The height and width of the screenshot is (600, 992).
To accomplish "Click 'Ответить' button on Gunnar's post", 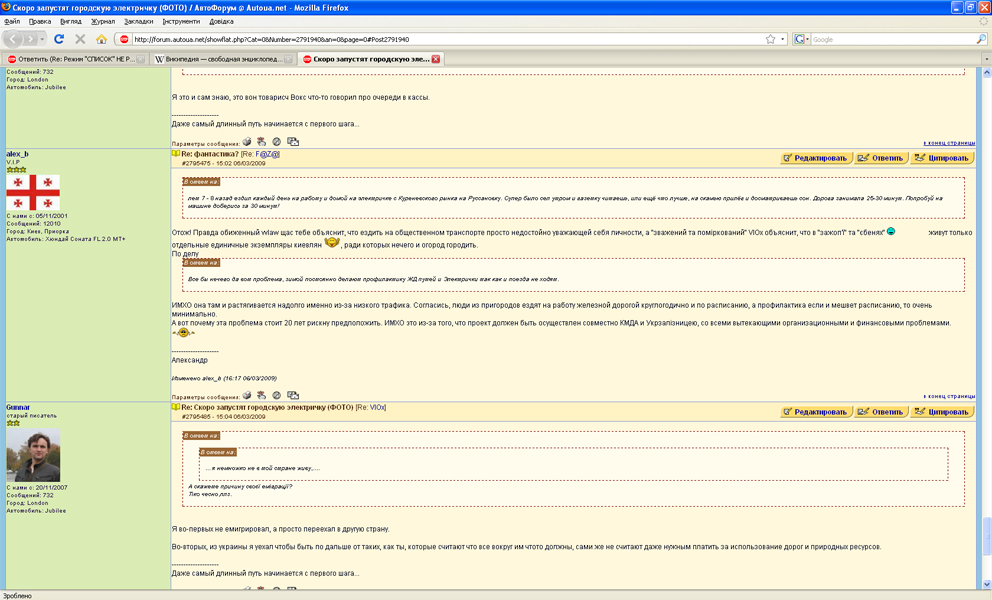I will [880, 412].
